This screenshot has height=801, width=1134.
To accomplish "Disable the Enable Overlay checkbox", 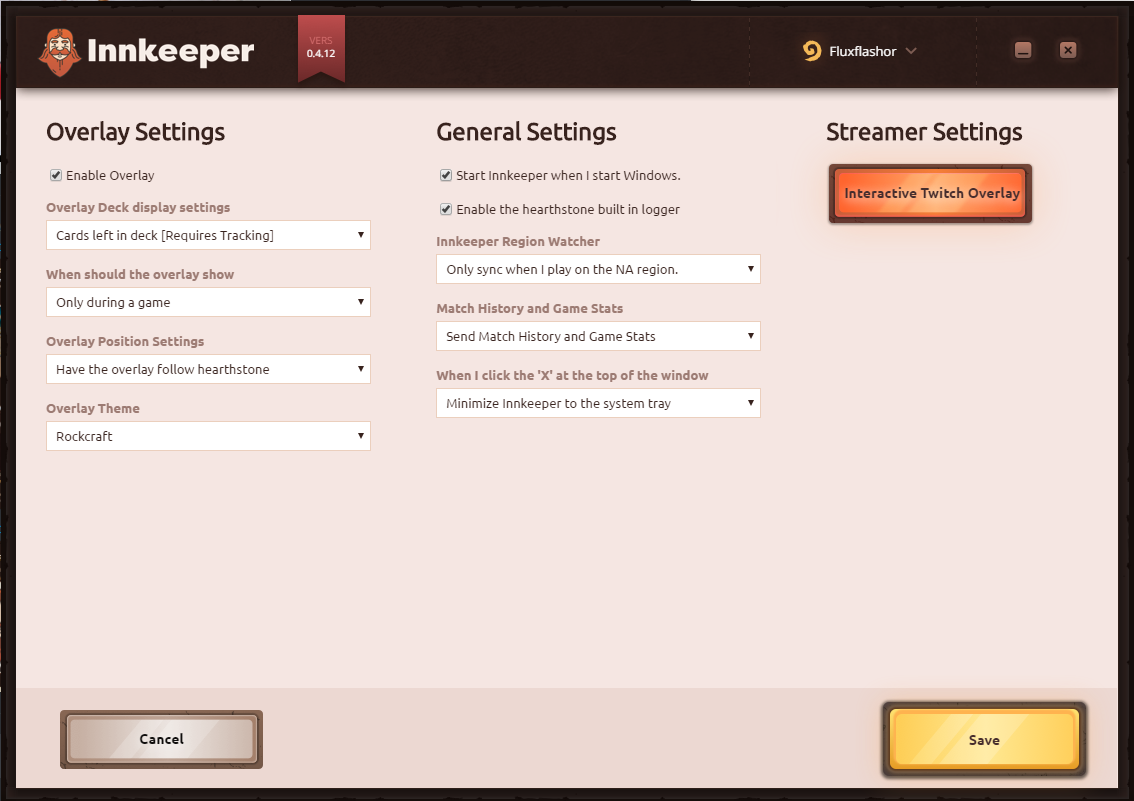I will coord(56,175).
